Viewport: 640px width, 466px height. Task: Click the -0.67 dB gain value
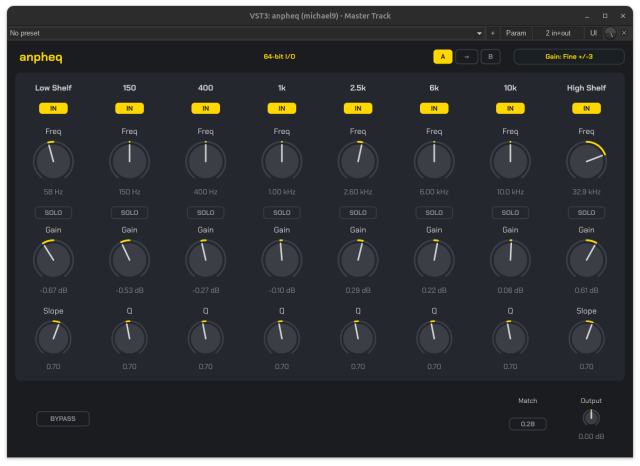[x=53, y=291]
